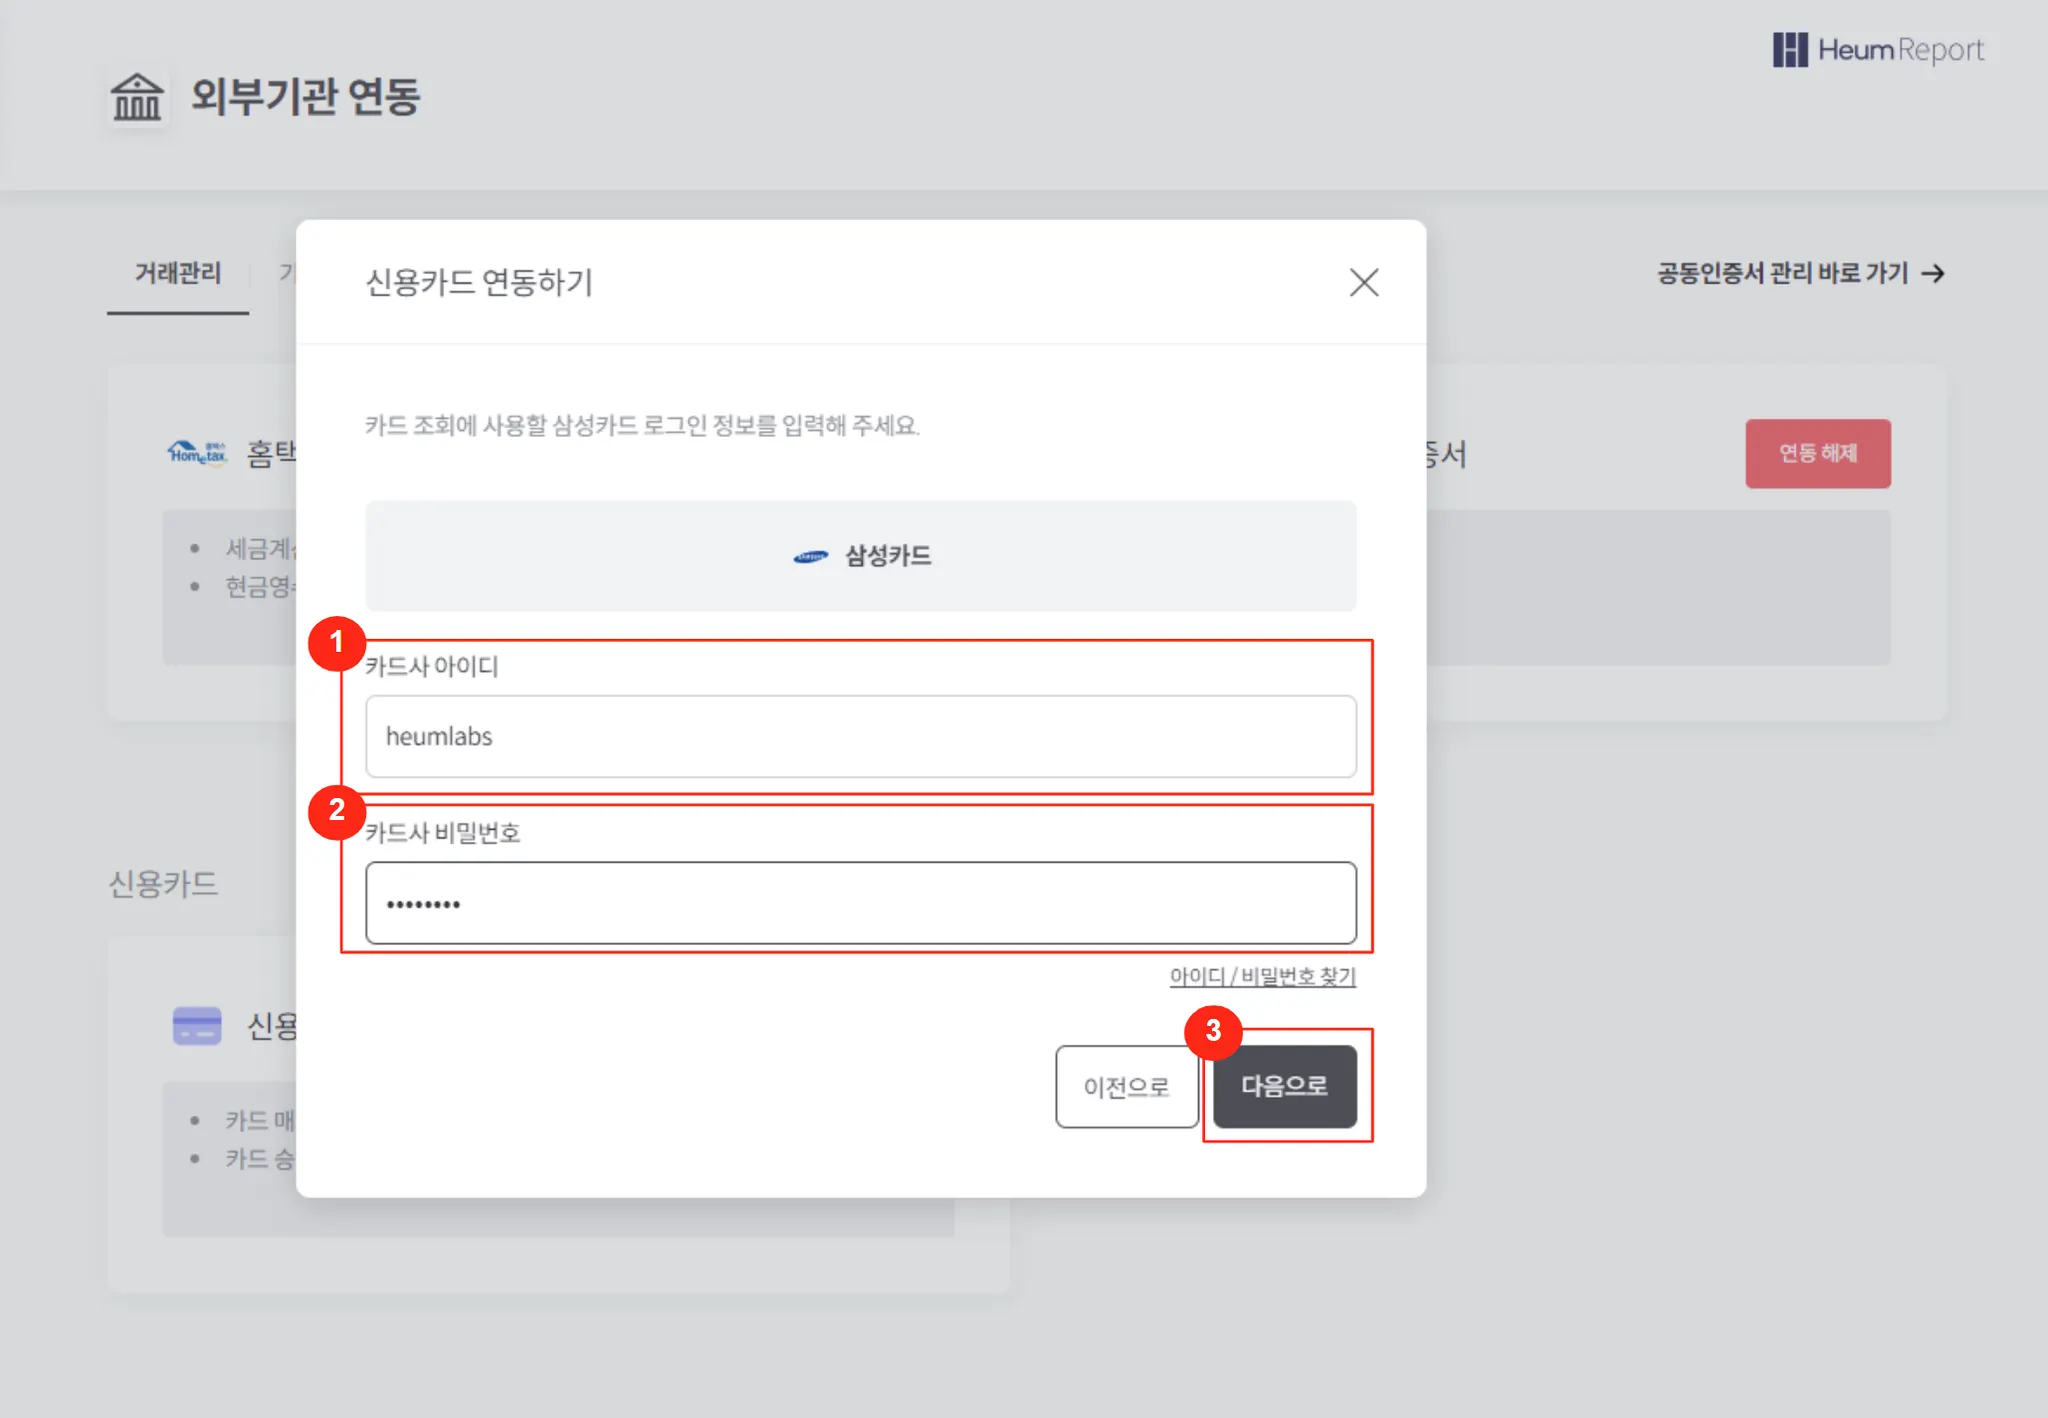Open 공동인증서 관리 바로 가기 link
Screen dimensions: 2048x1418
(x=1782, y=273)
